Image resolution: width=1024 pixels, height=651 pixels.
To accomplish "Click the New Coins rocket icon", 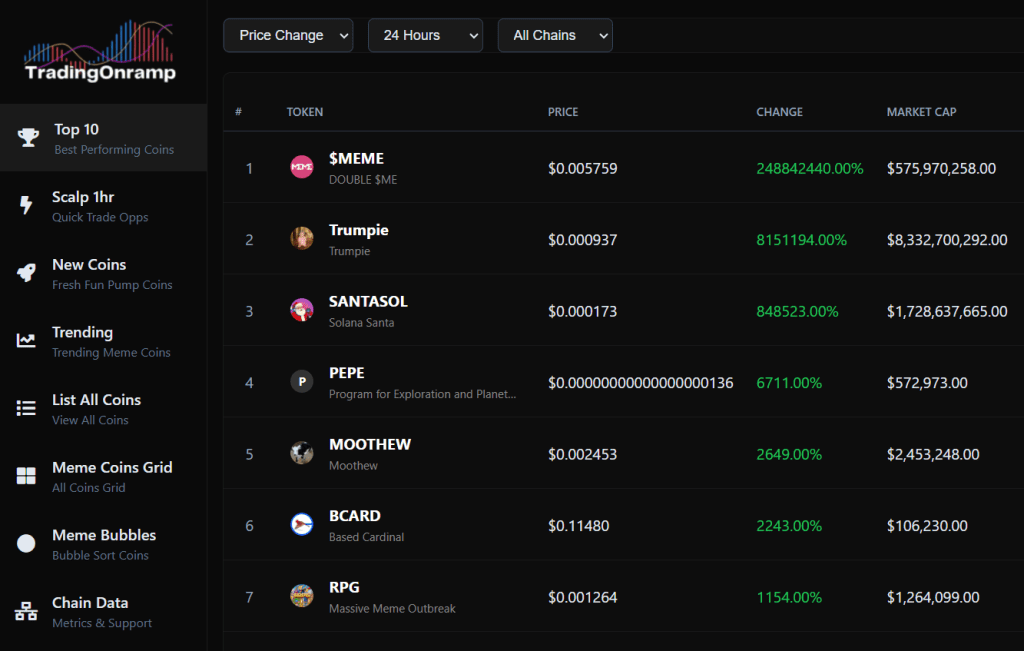I will click(x=27, y=273).
